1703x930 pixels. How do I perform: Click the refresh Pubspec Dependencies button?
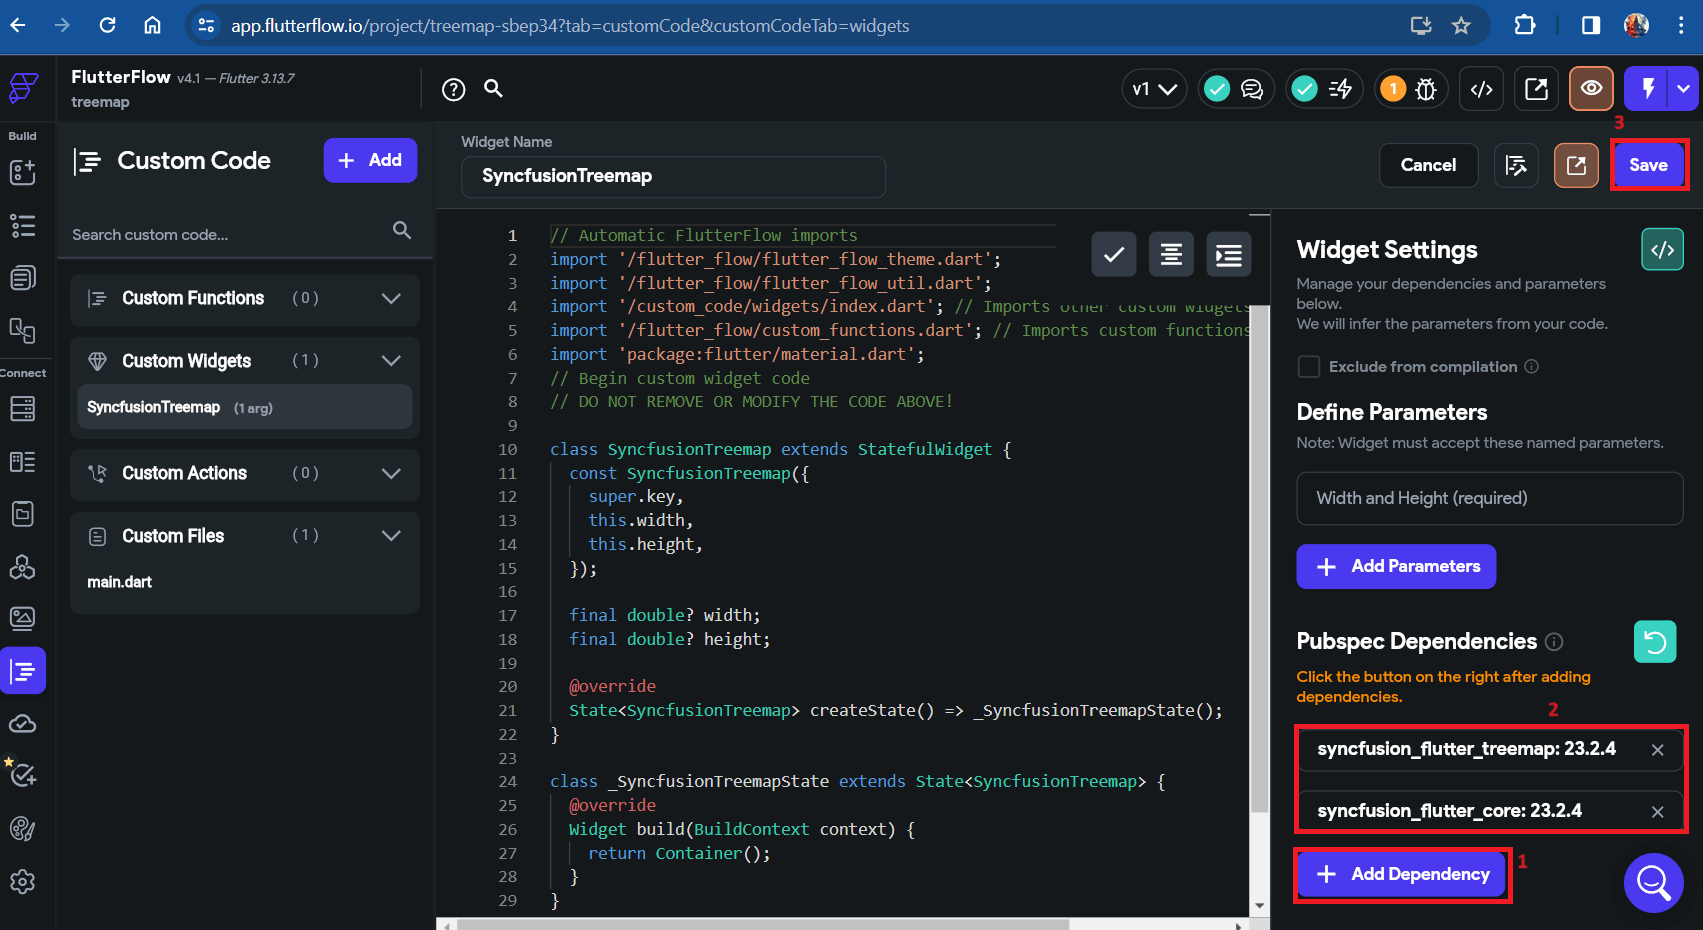click(1655, 642)
